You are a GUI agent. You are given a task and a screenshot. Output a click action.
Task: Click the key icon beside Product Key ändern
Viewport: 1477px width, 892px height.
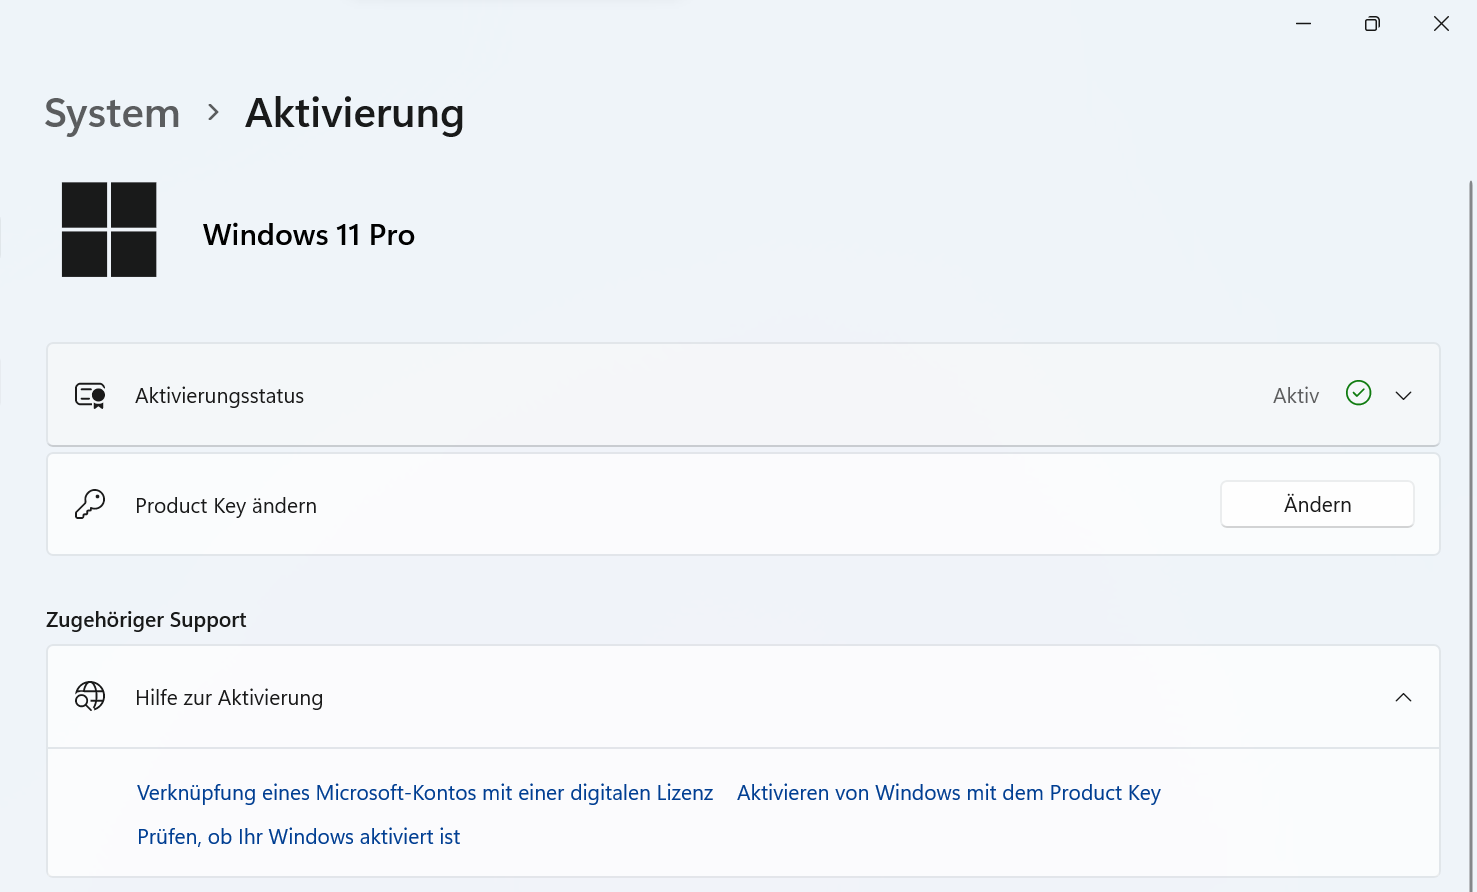tap(90, 505)
